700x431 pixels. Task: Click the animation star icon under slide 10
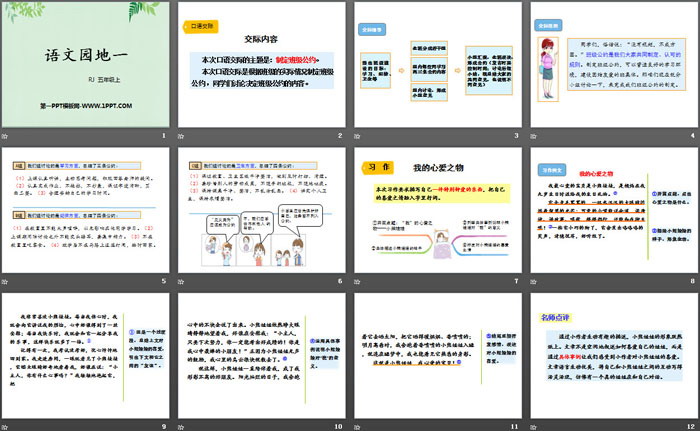pyautogui.click(x=181, y=427)
